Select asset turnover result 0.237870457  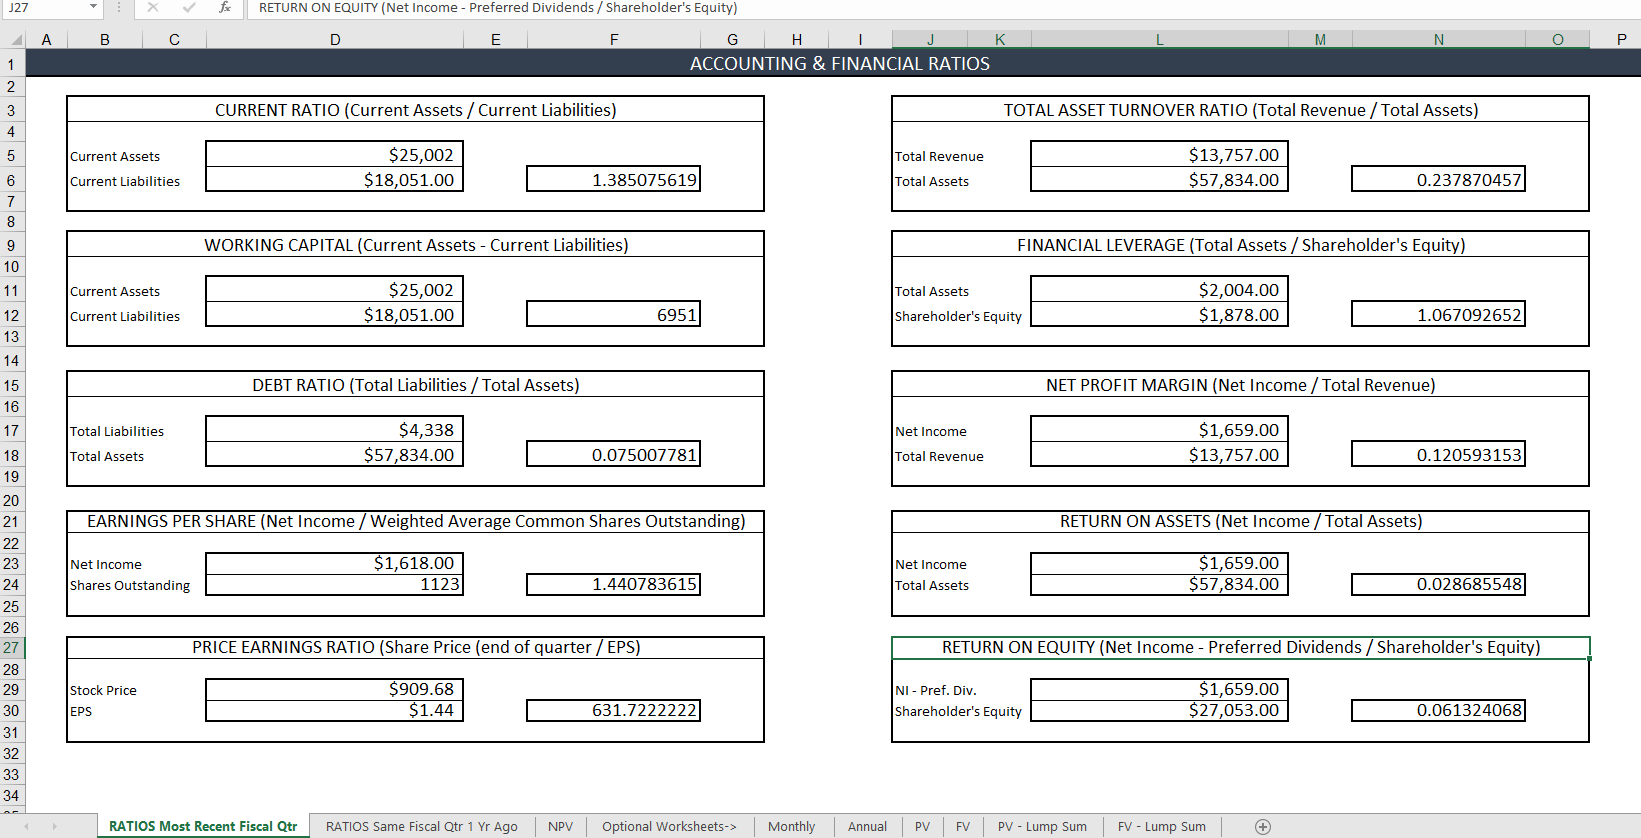click(x=1439, y=180)
